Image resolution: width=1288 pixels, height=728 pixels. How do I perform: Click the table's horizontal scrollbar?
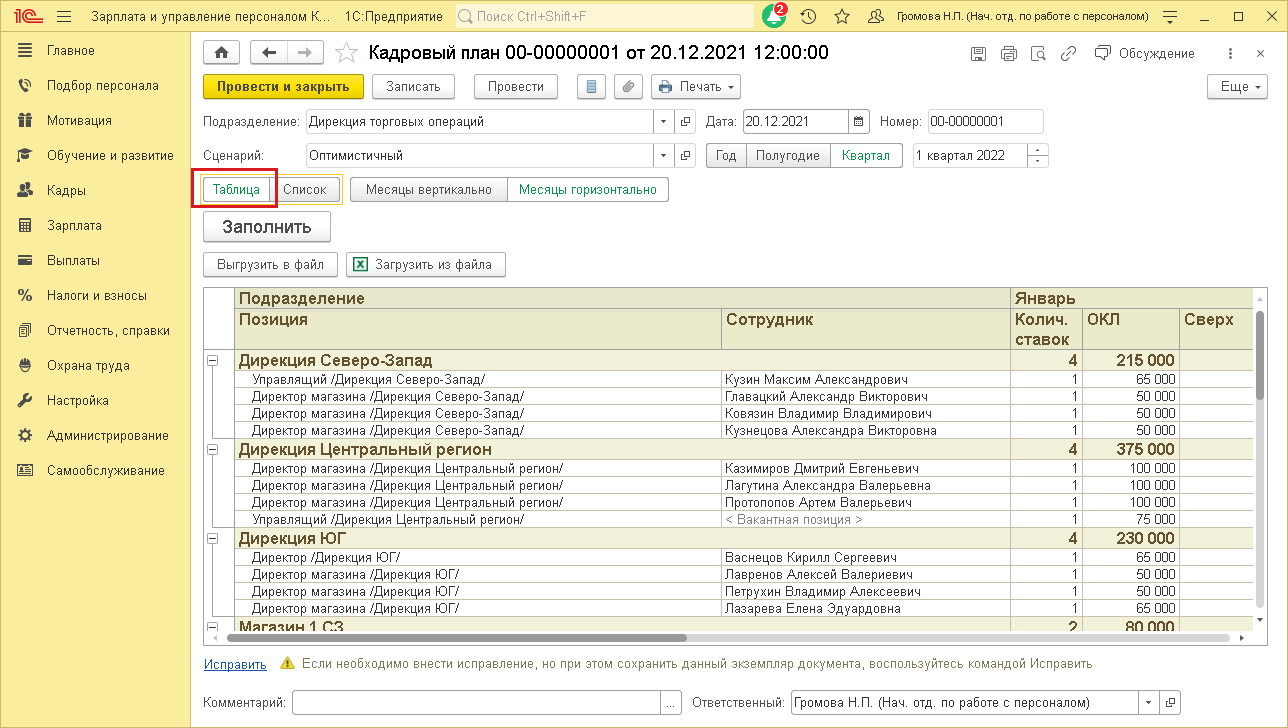[x=457, y=637]
